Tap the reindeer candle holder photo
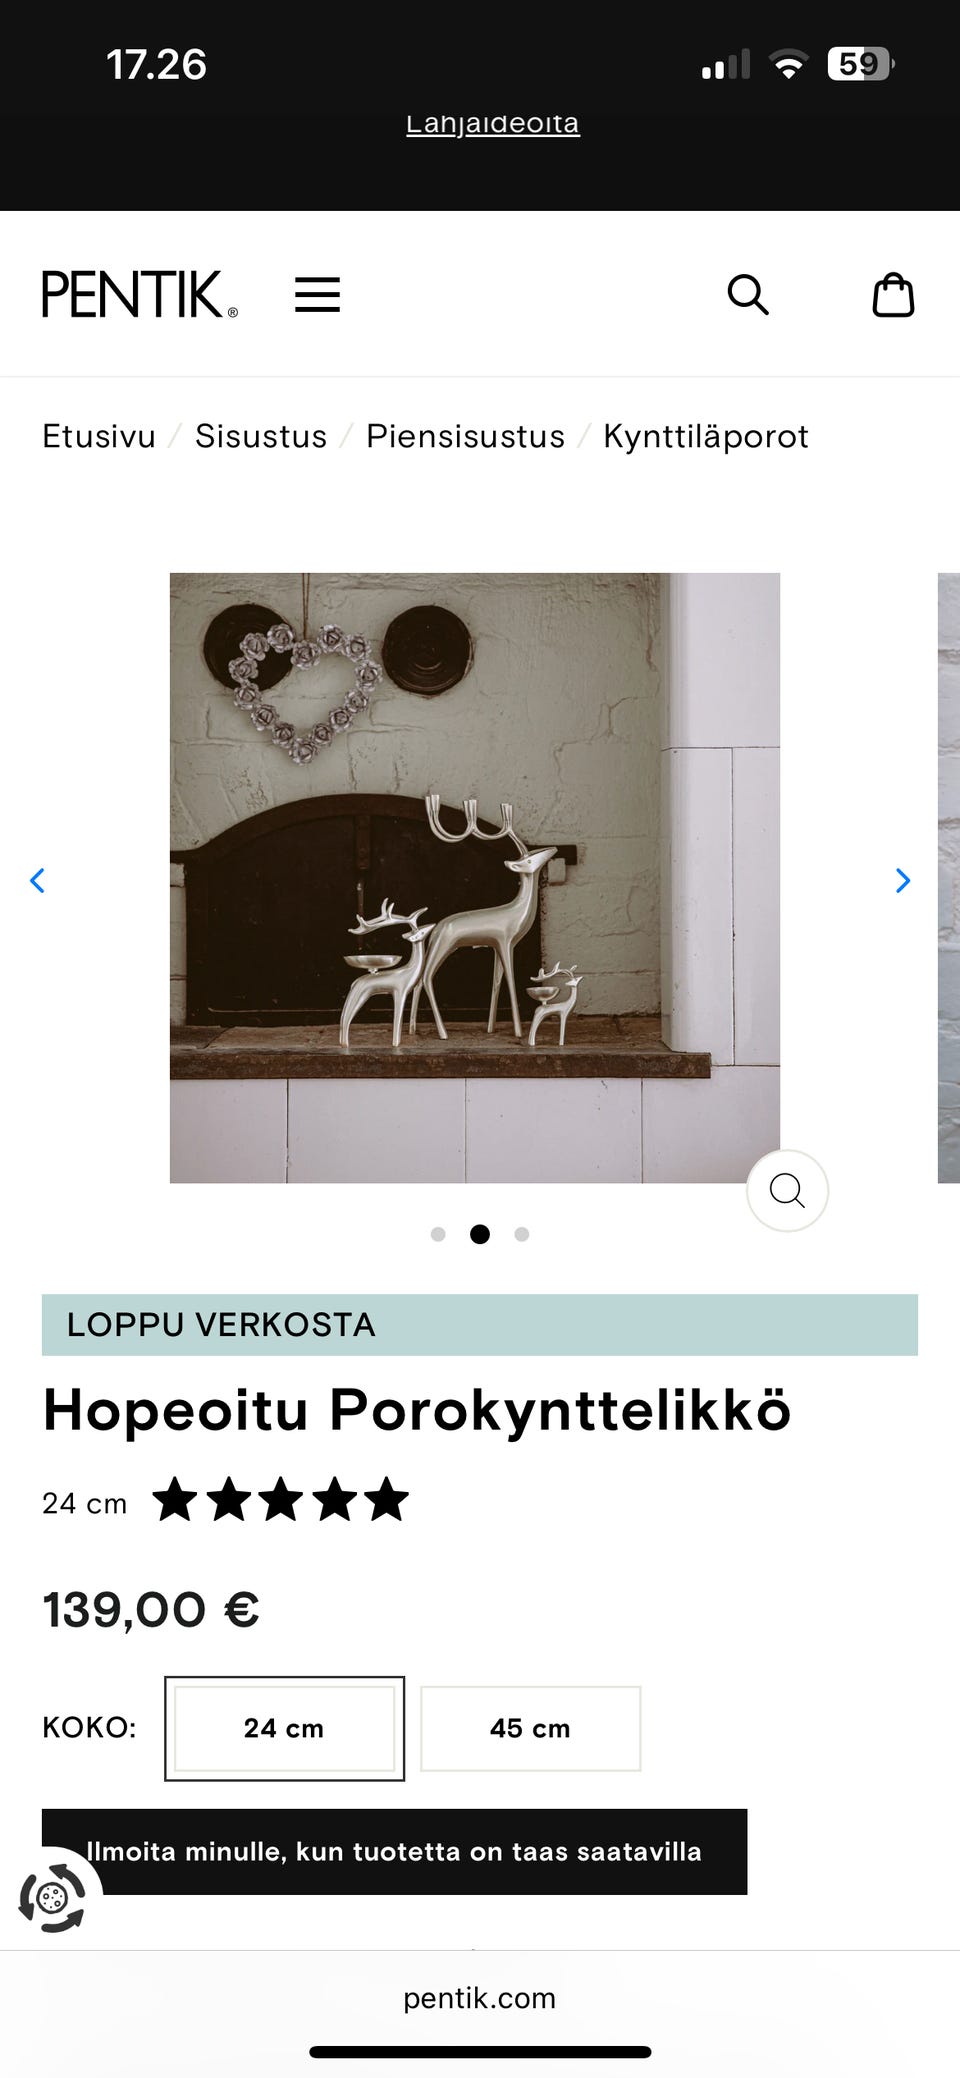 (475, 878)
